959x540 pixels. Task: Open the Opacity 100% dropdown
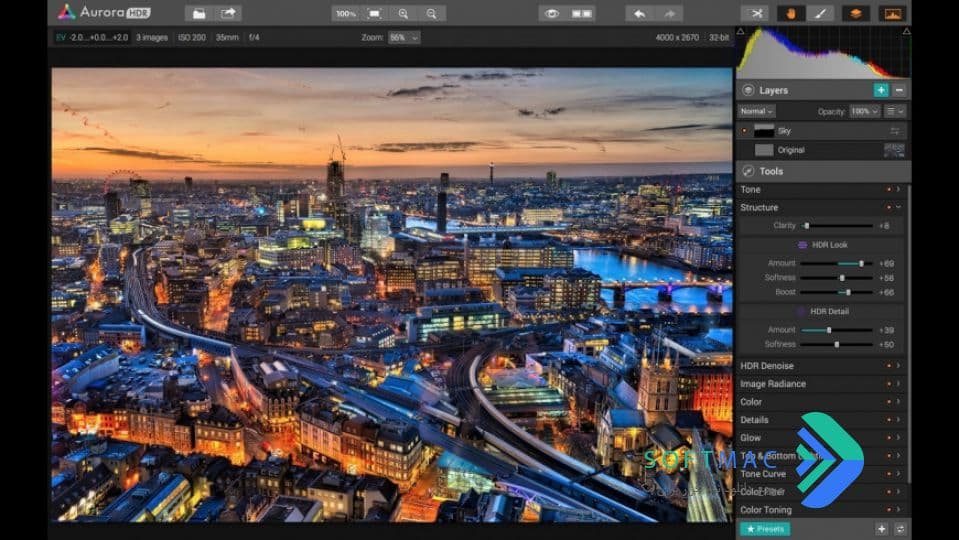(864, 111)
